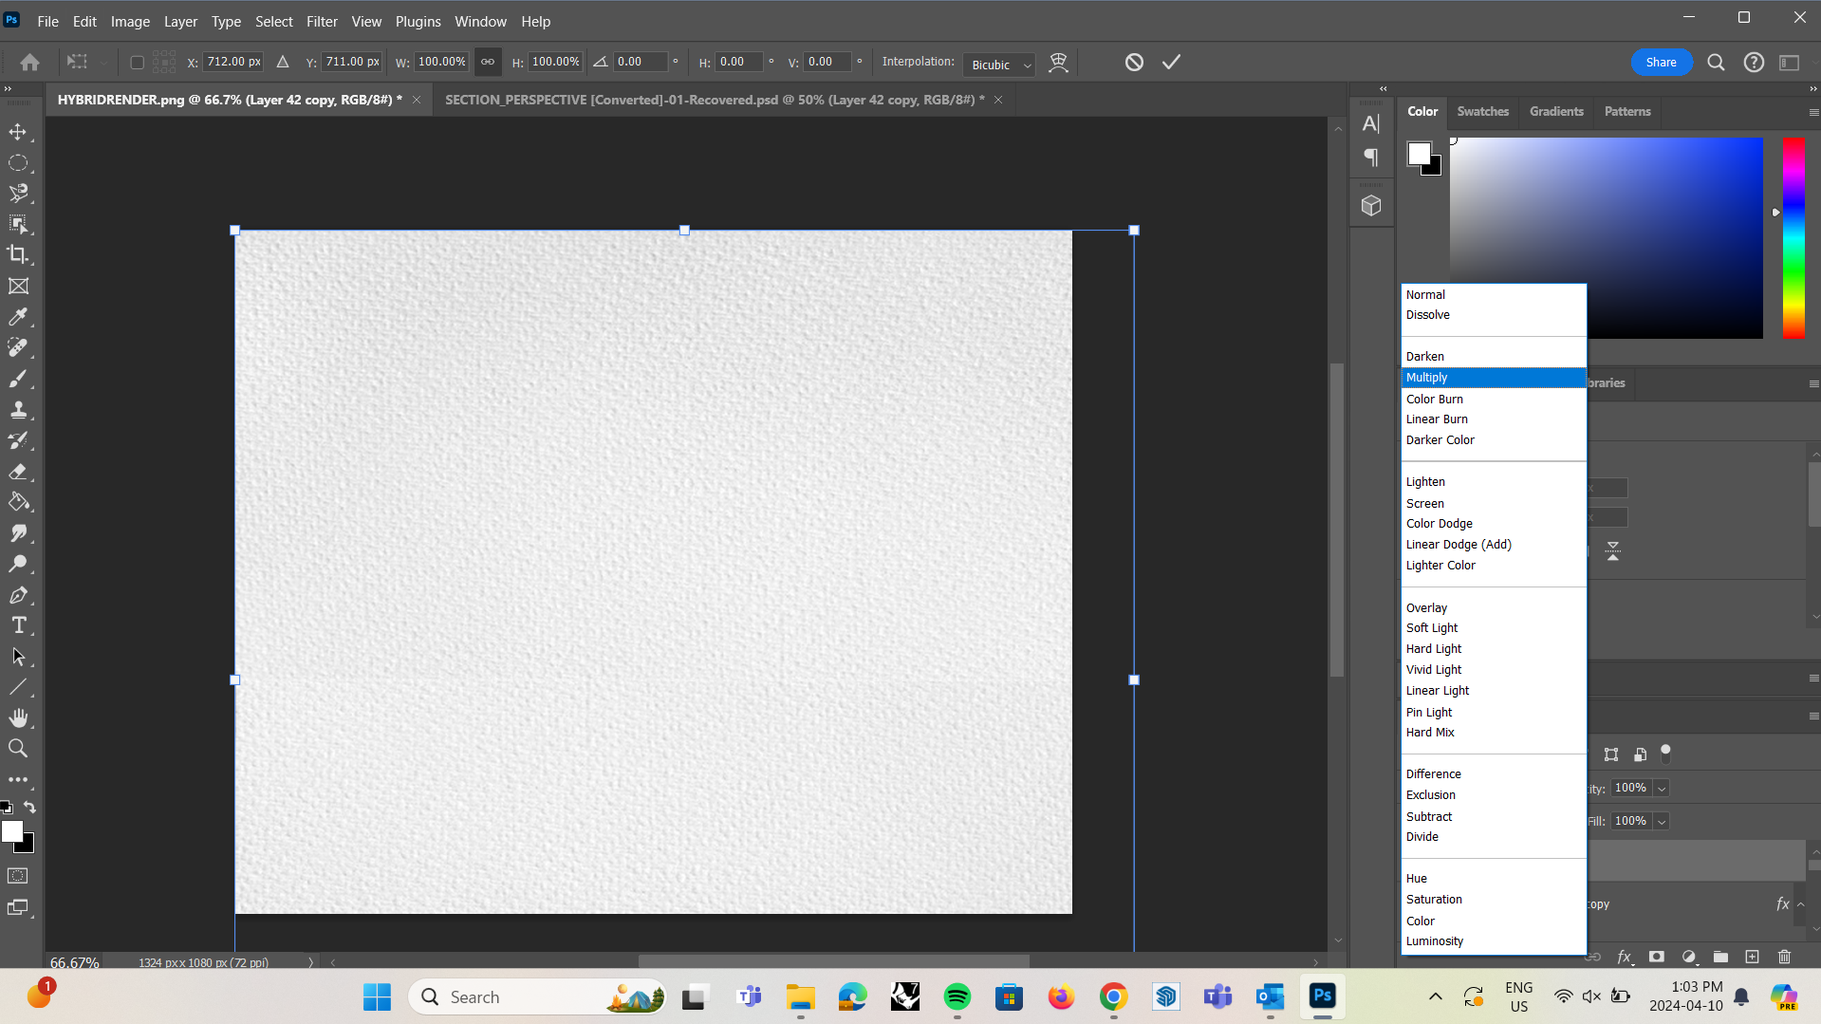The height and width of the screenshot is (1024, 1821).
Task: Open the Filter menu
Action: click(x=322, y=21)
